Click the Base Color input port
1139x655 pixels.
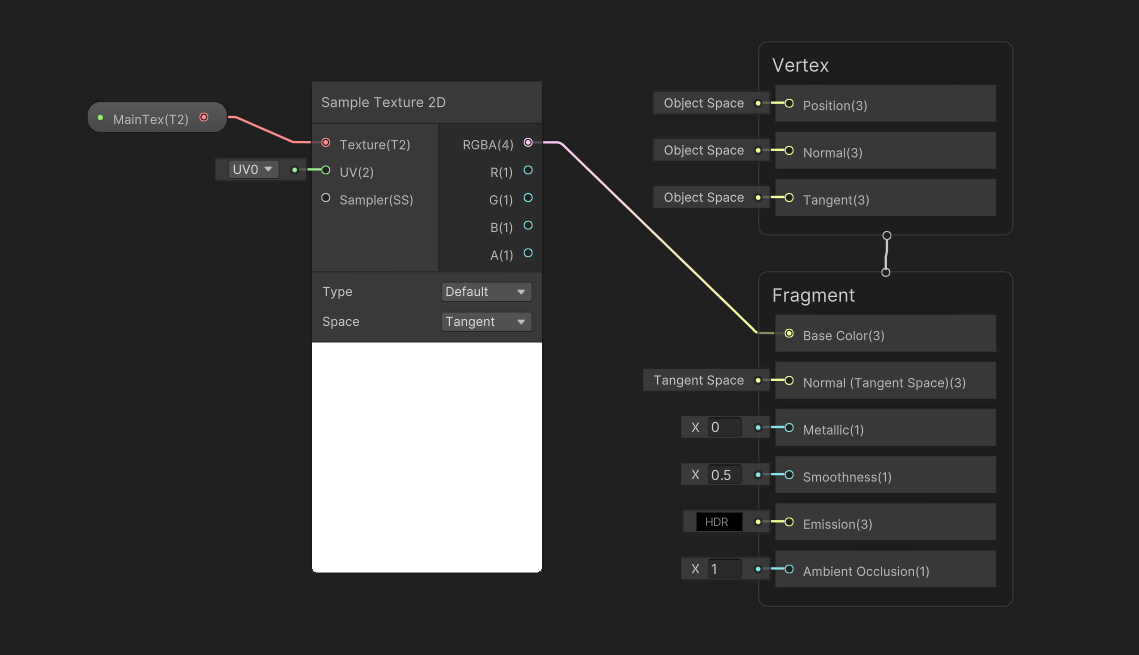[789, 334]
